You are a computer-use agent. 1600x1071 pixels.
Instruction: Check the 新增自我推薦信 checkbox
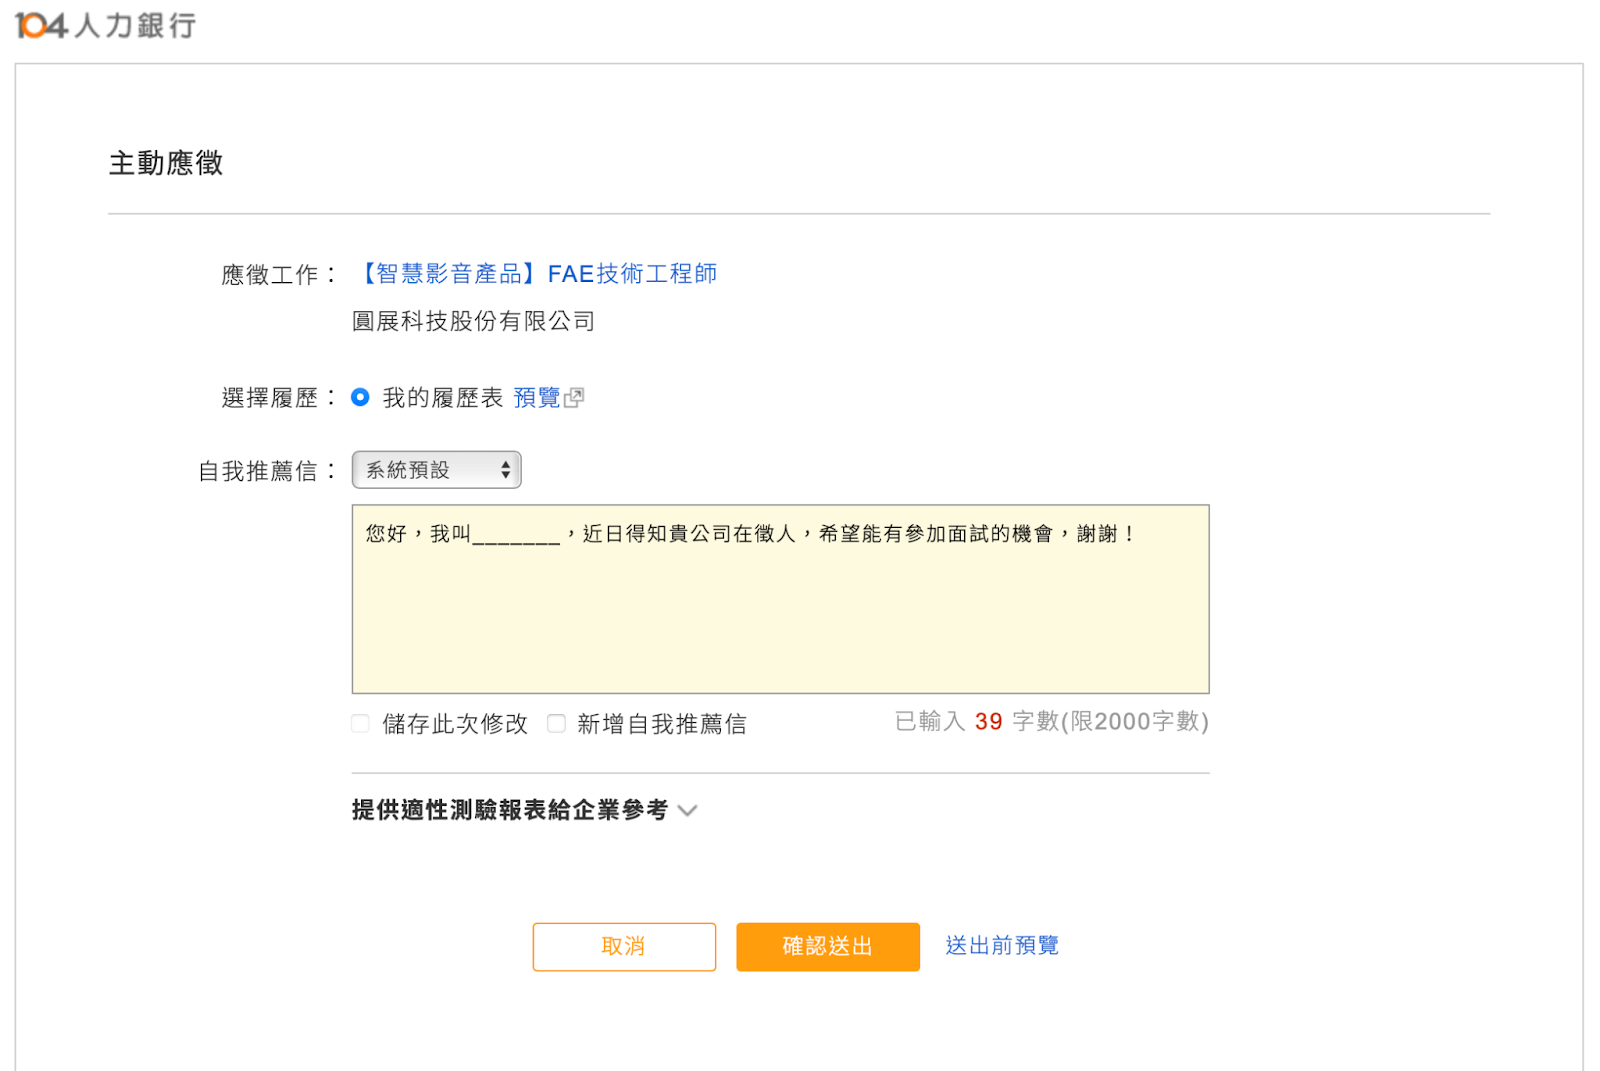click(556, 723)
